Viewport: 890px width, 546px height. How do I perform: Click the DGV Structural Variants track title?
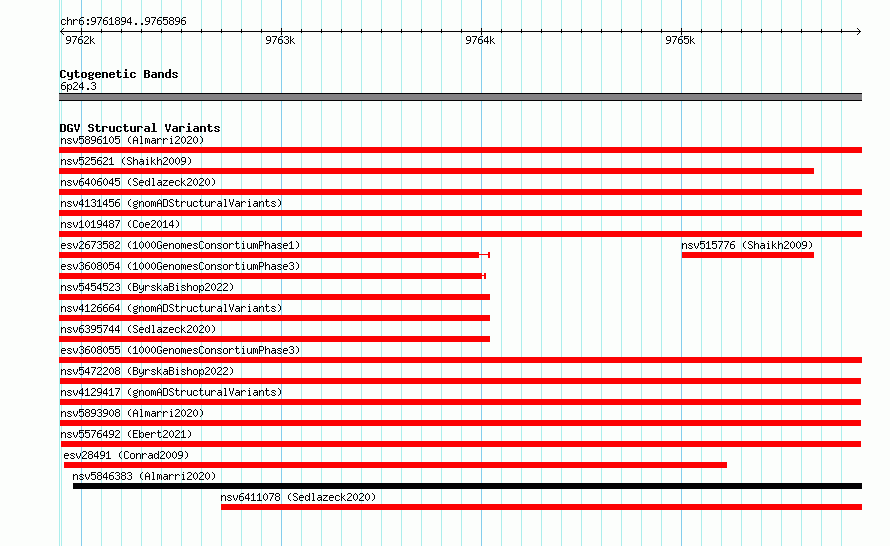pos(140,128)
